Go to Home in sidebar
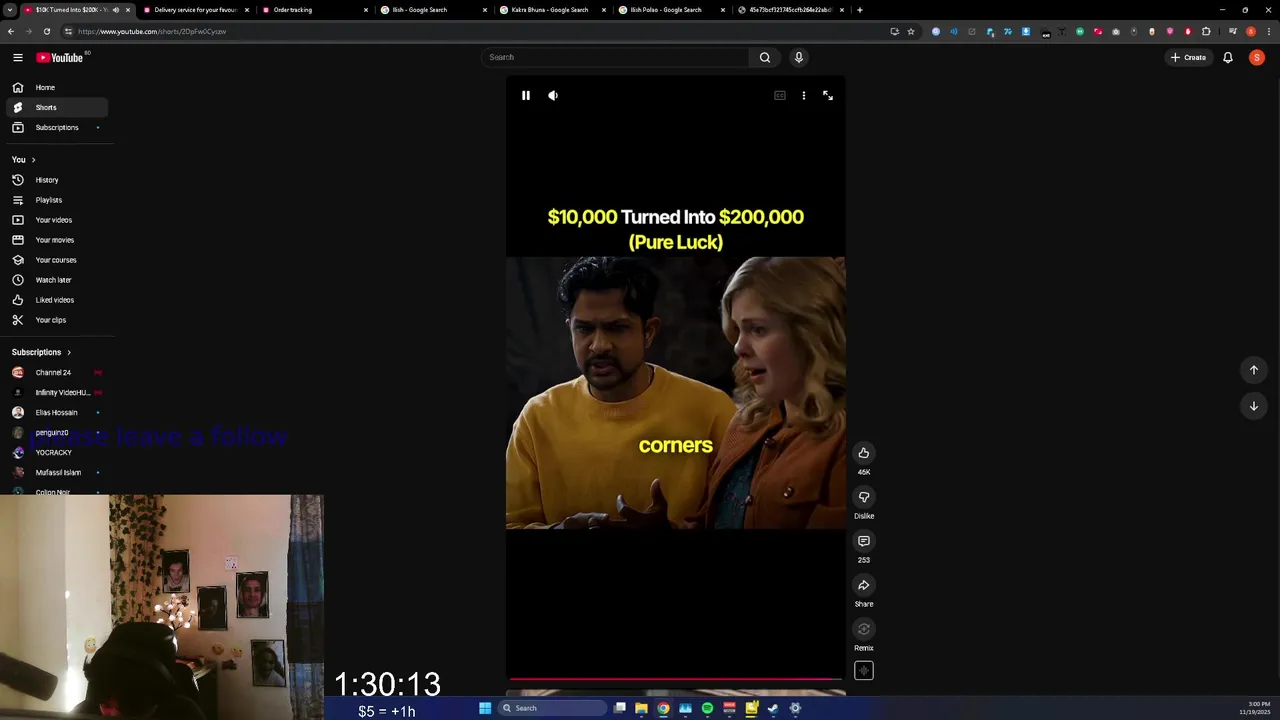The width and height of the screenshot is (1280, 720). tap(57, 87)
